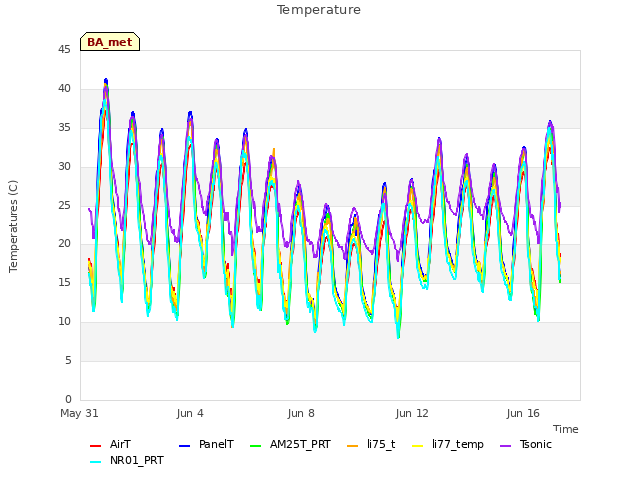640x480 pixels.
Task: Click the Jun 12 x-axis tick label
Action: click(412, 413)
